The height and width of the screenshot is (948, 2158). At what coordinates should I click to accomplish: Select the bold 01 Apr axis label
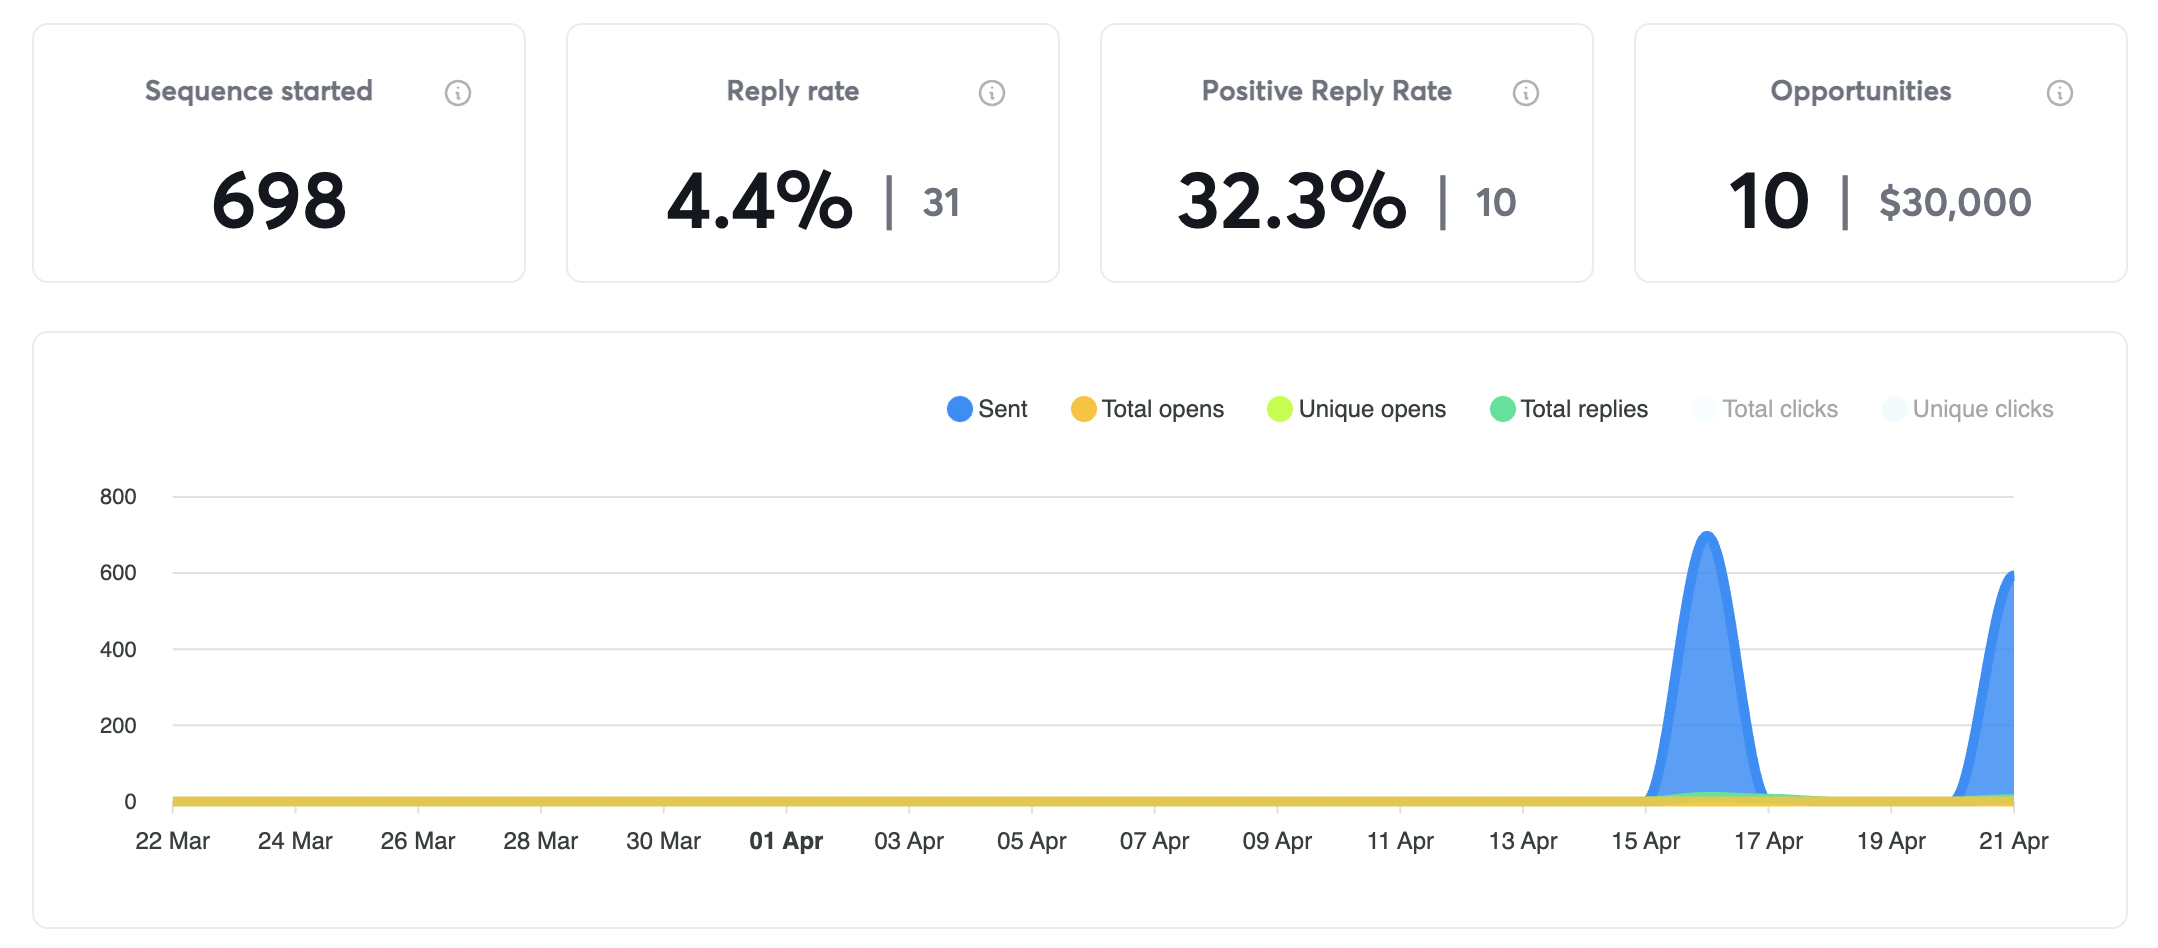(x=787, y=841)
